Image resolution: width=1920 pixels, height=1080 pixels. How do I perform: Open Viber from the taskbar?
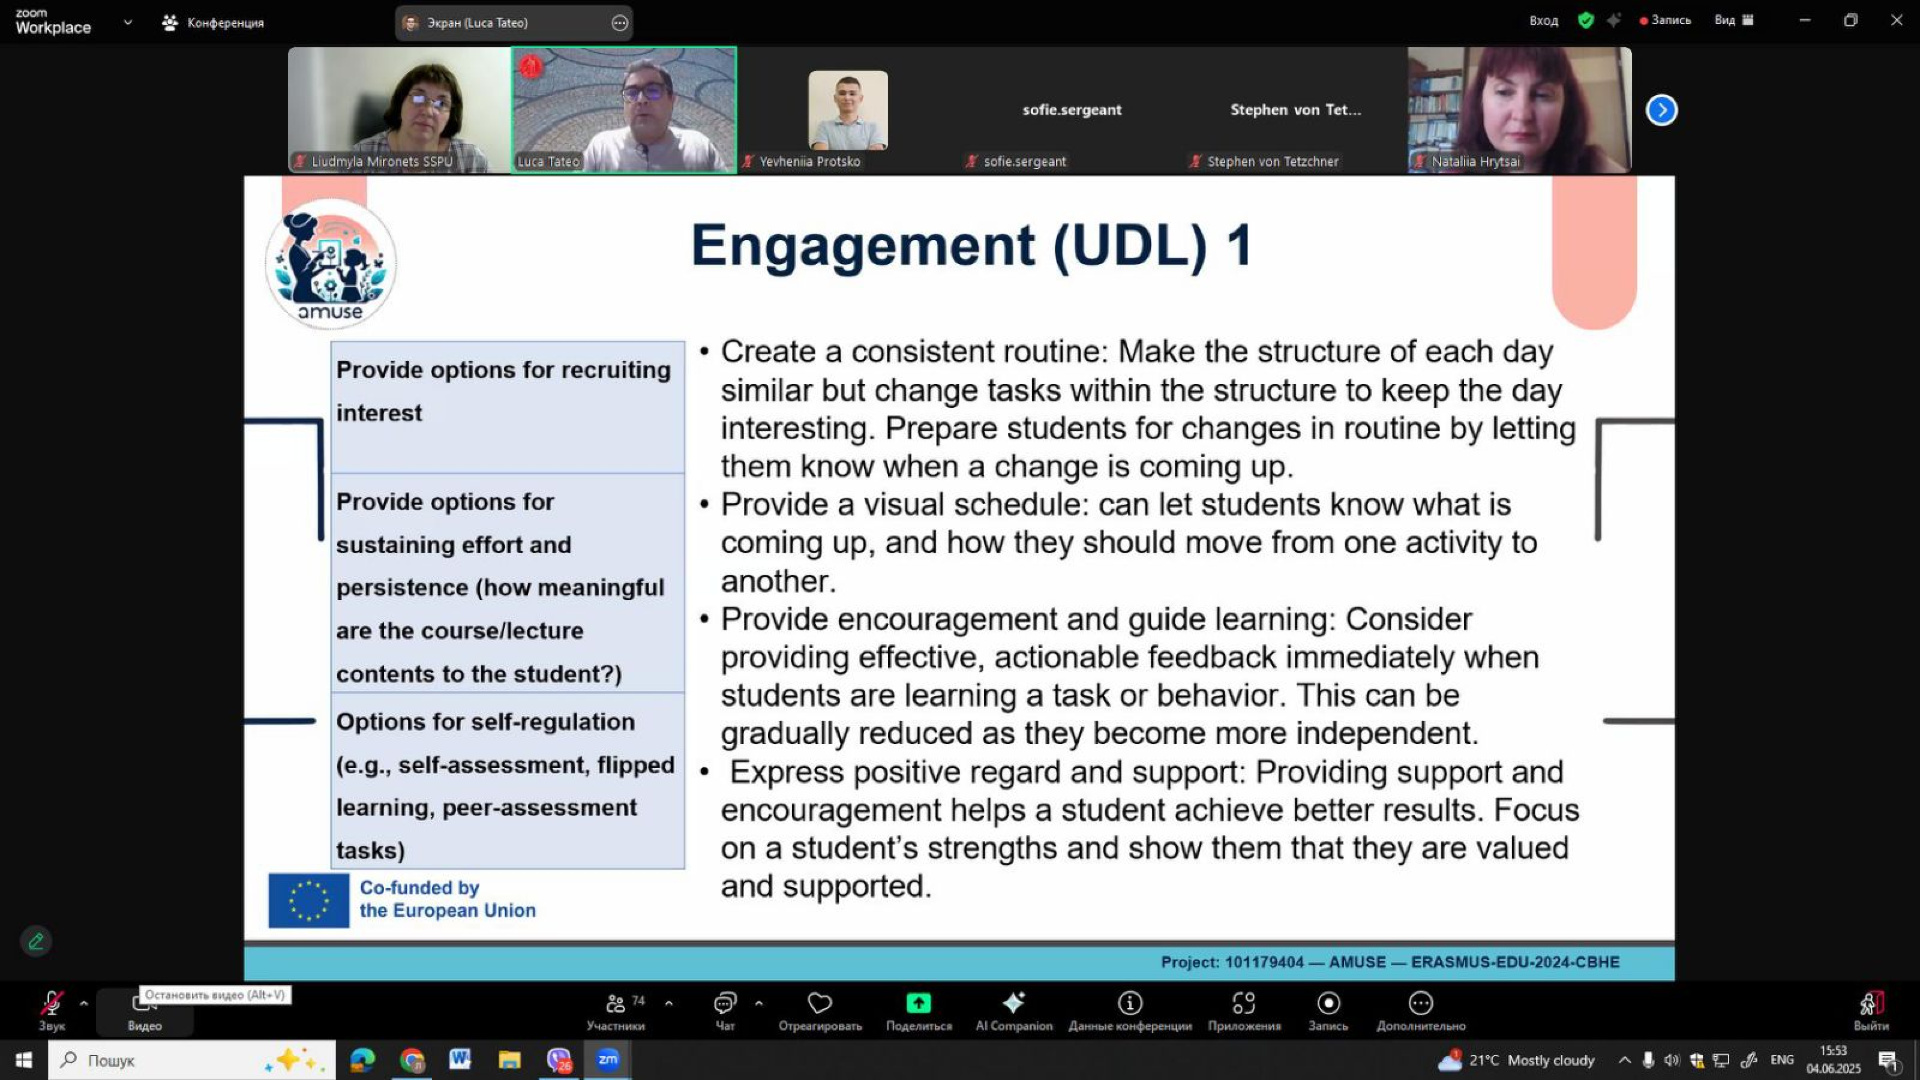coord(559,1060)
